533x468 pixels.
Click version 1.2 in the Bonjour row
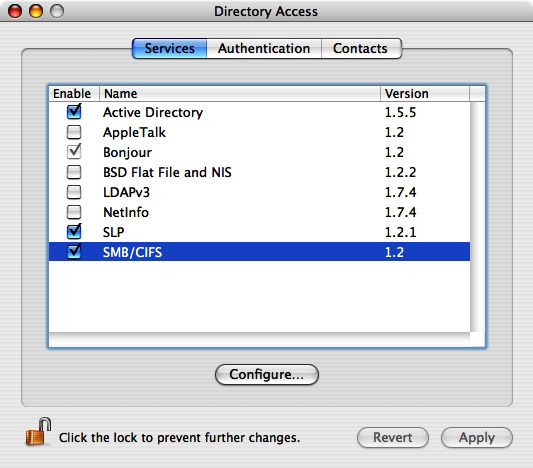pyautogui.click(x=394, y=153)
